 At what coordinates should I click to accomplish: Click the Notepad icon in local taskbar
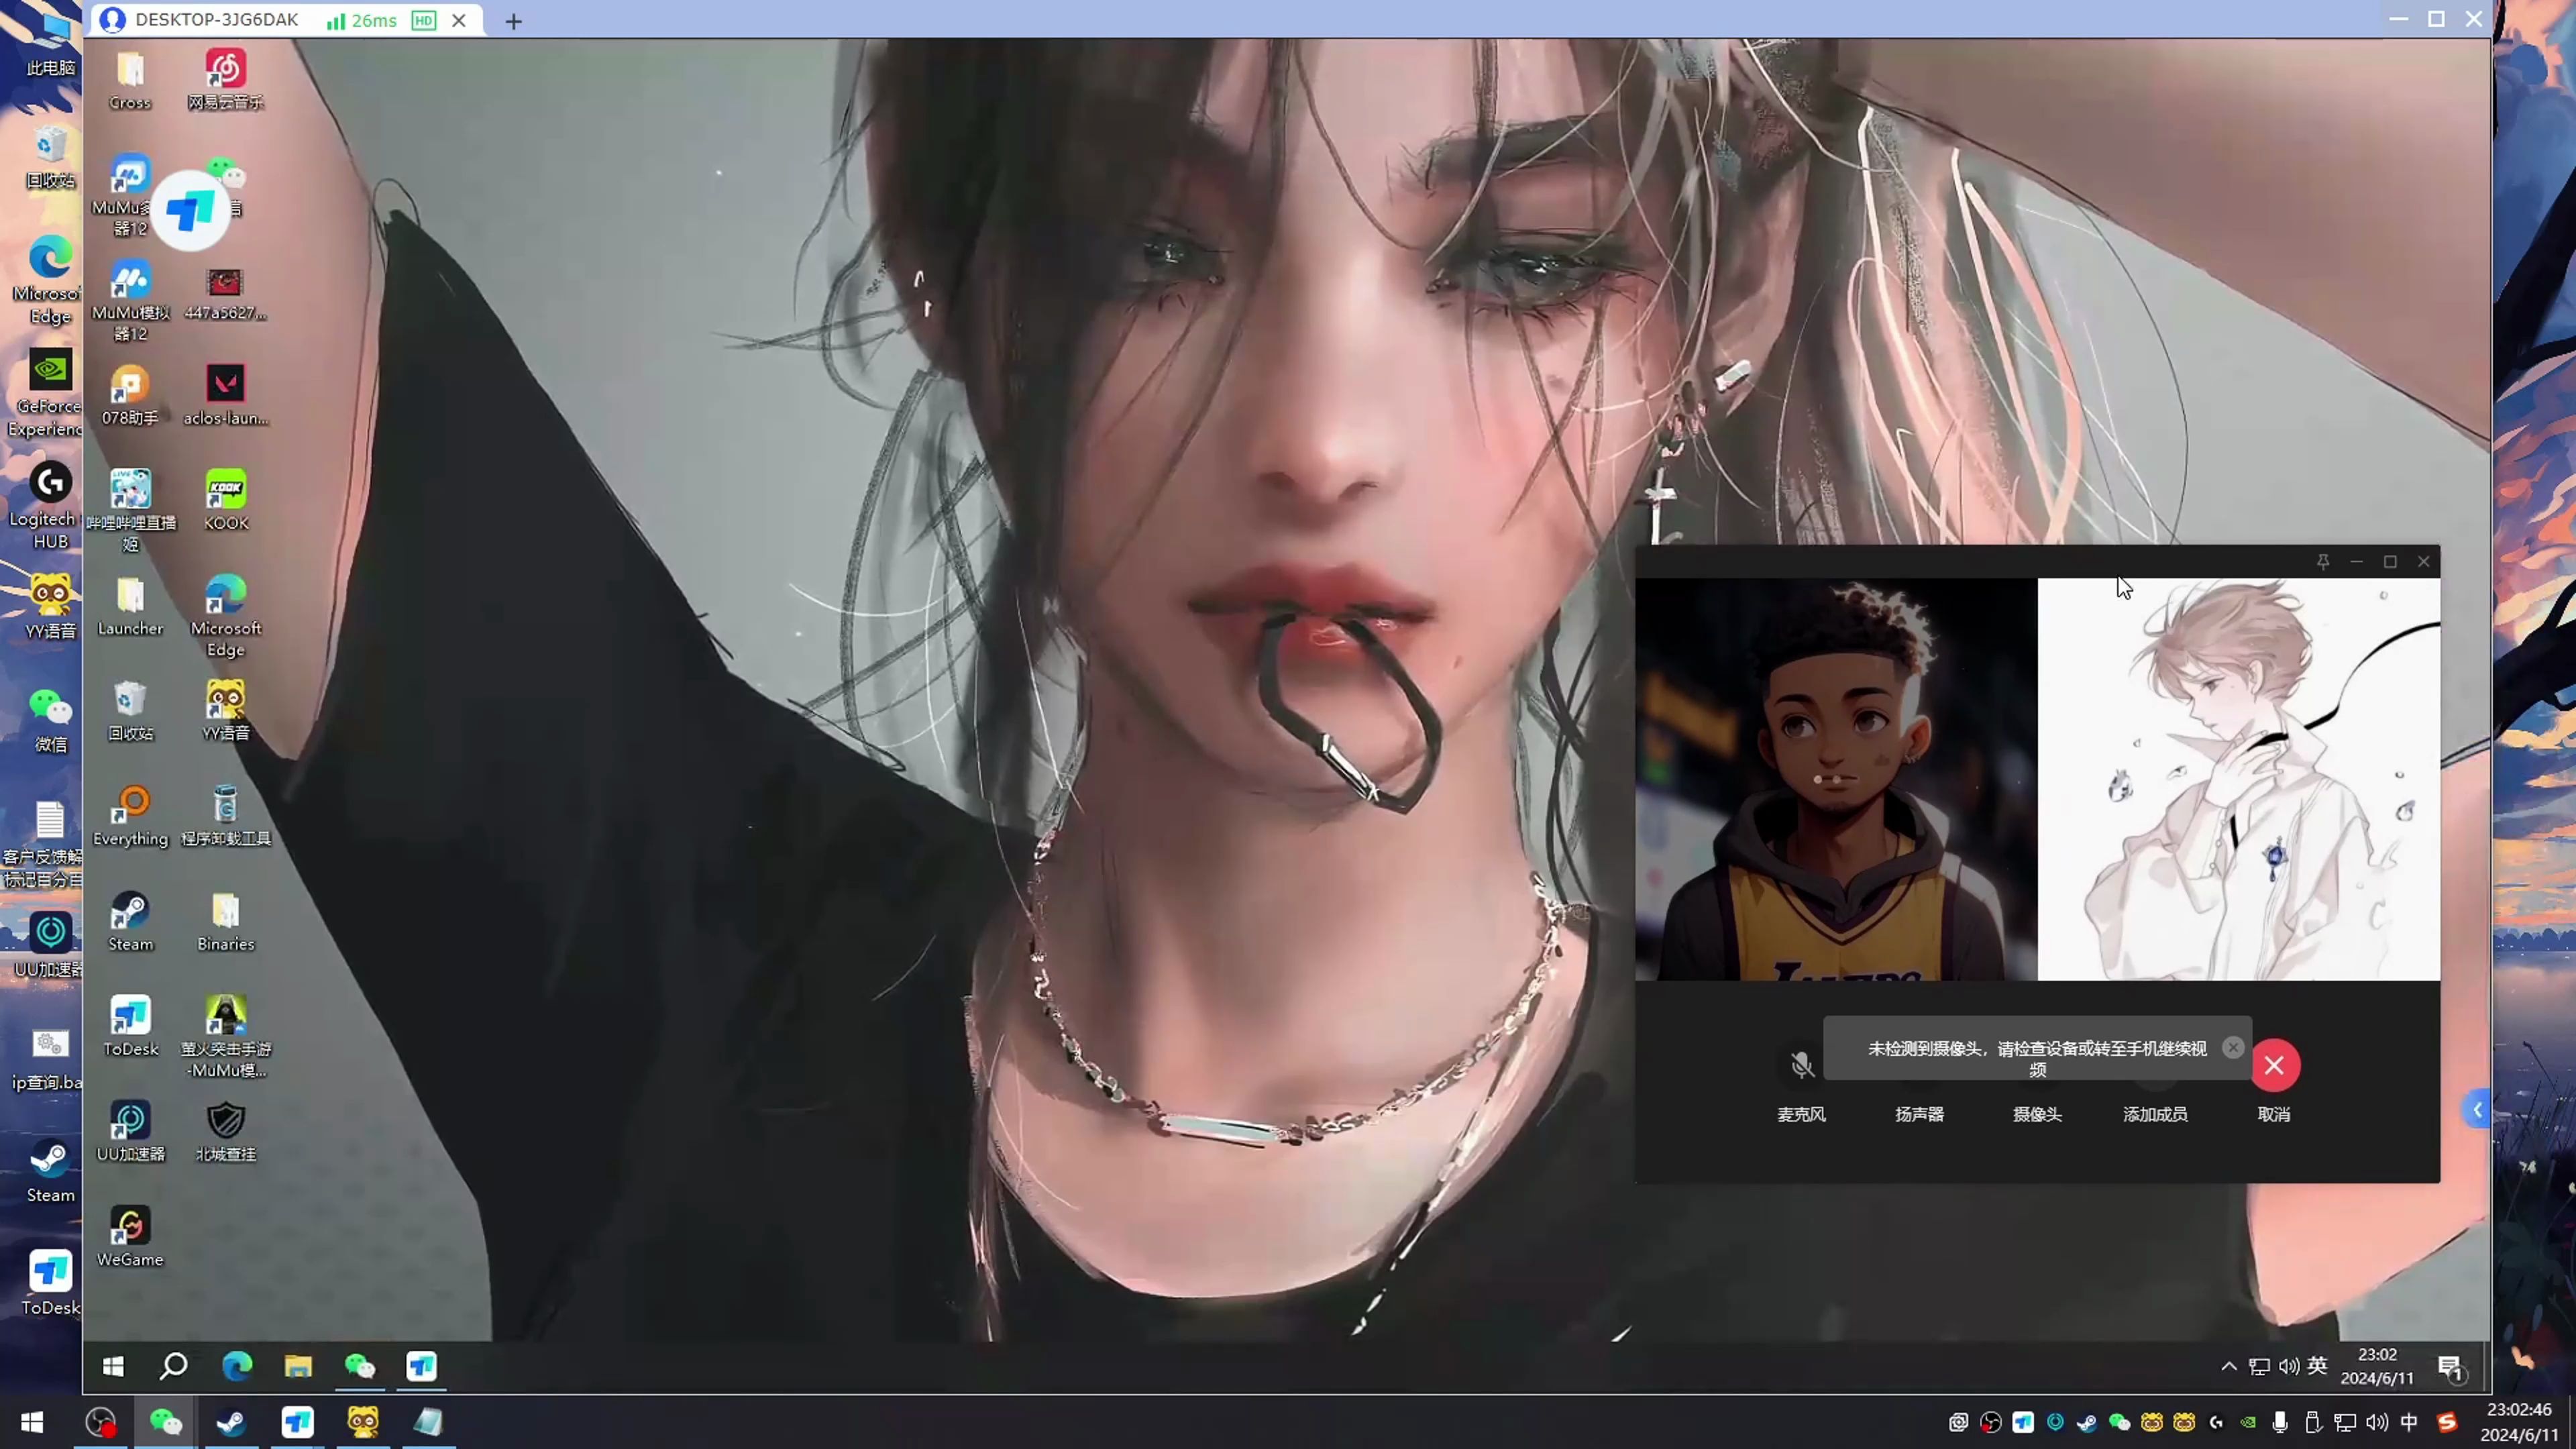pos(428,1422)
